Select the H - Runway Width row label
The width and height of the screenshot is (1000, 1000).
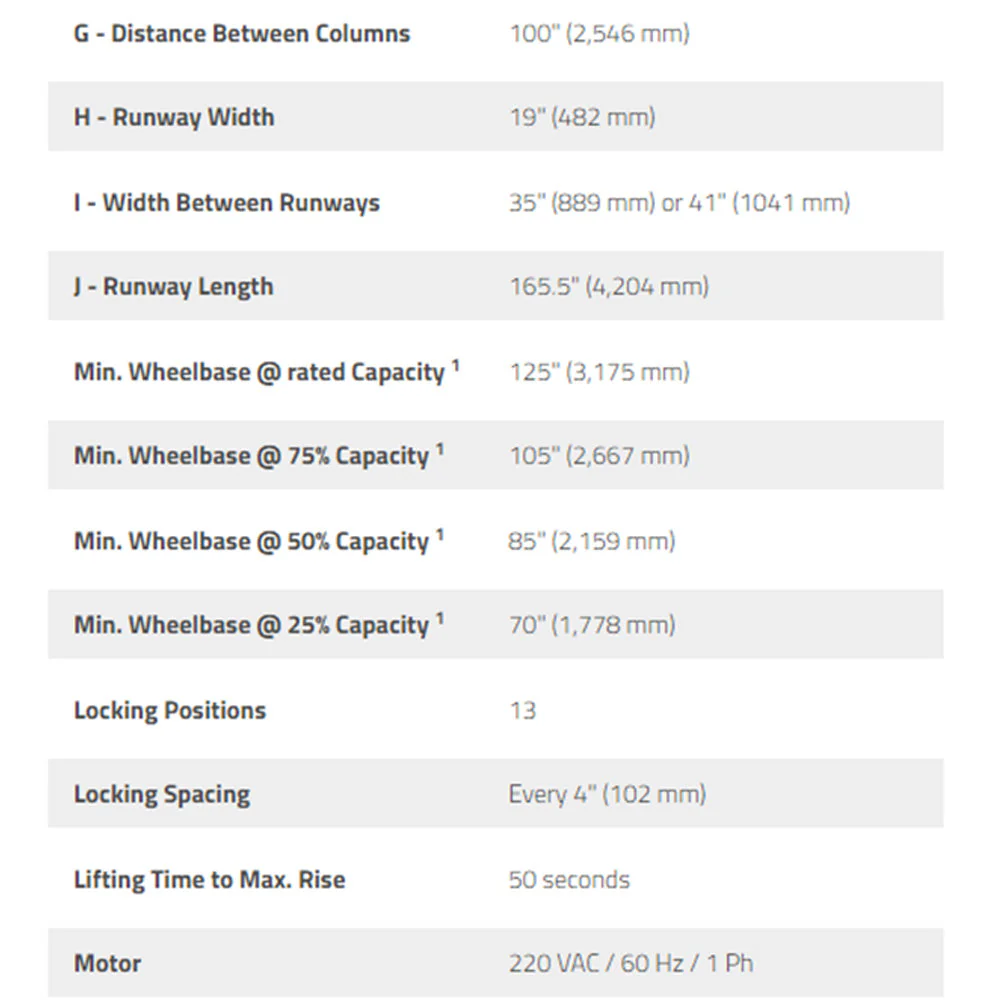coord(174,117)
